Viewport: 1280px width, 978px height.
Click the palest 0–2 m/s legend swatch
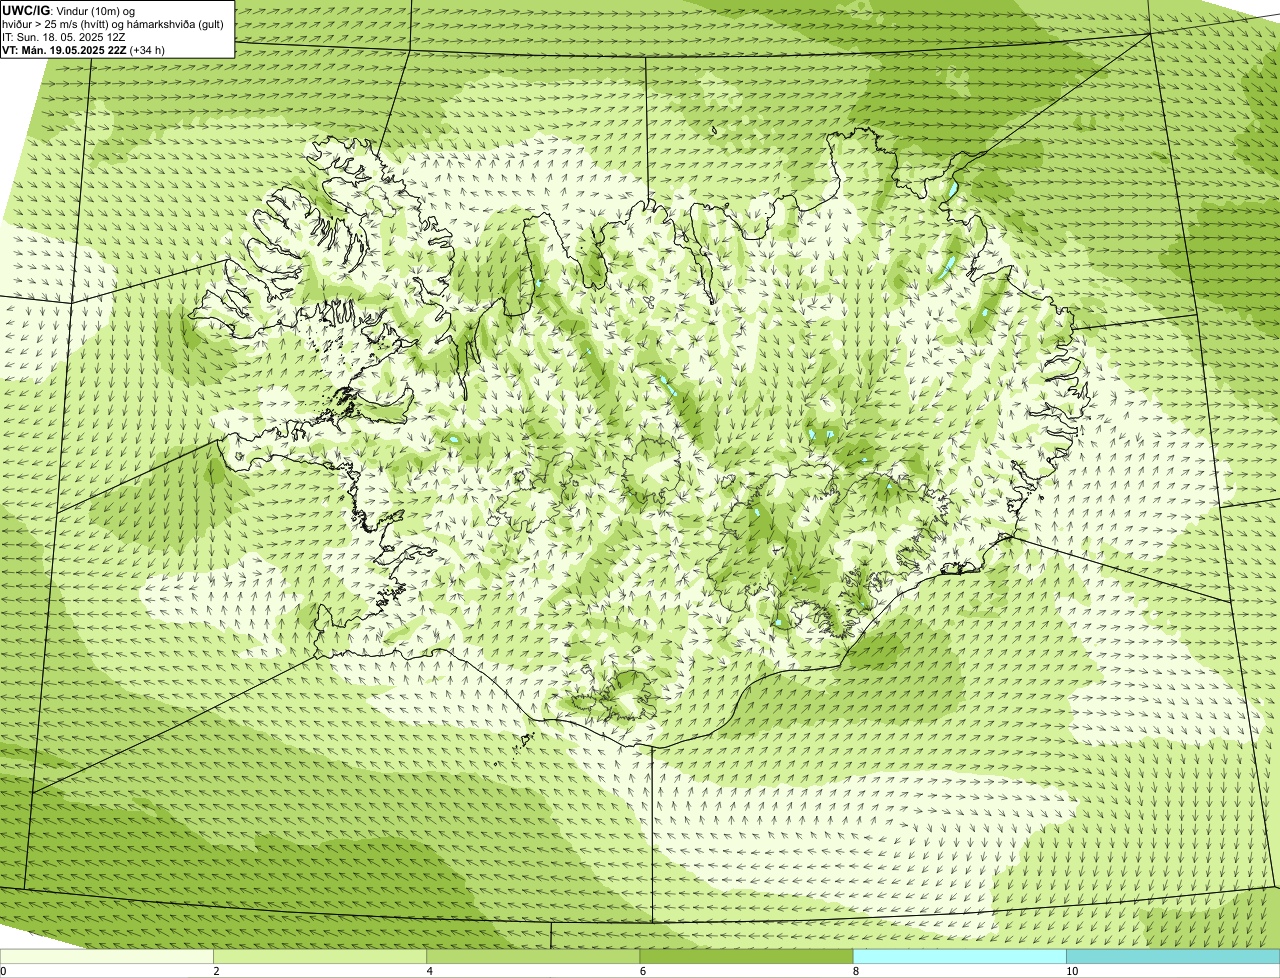pyautogui.click(x=106, y=957)
